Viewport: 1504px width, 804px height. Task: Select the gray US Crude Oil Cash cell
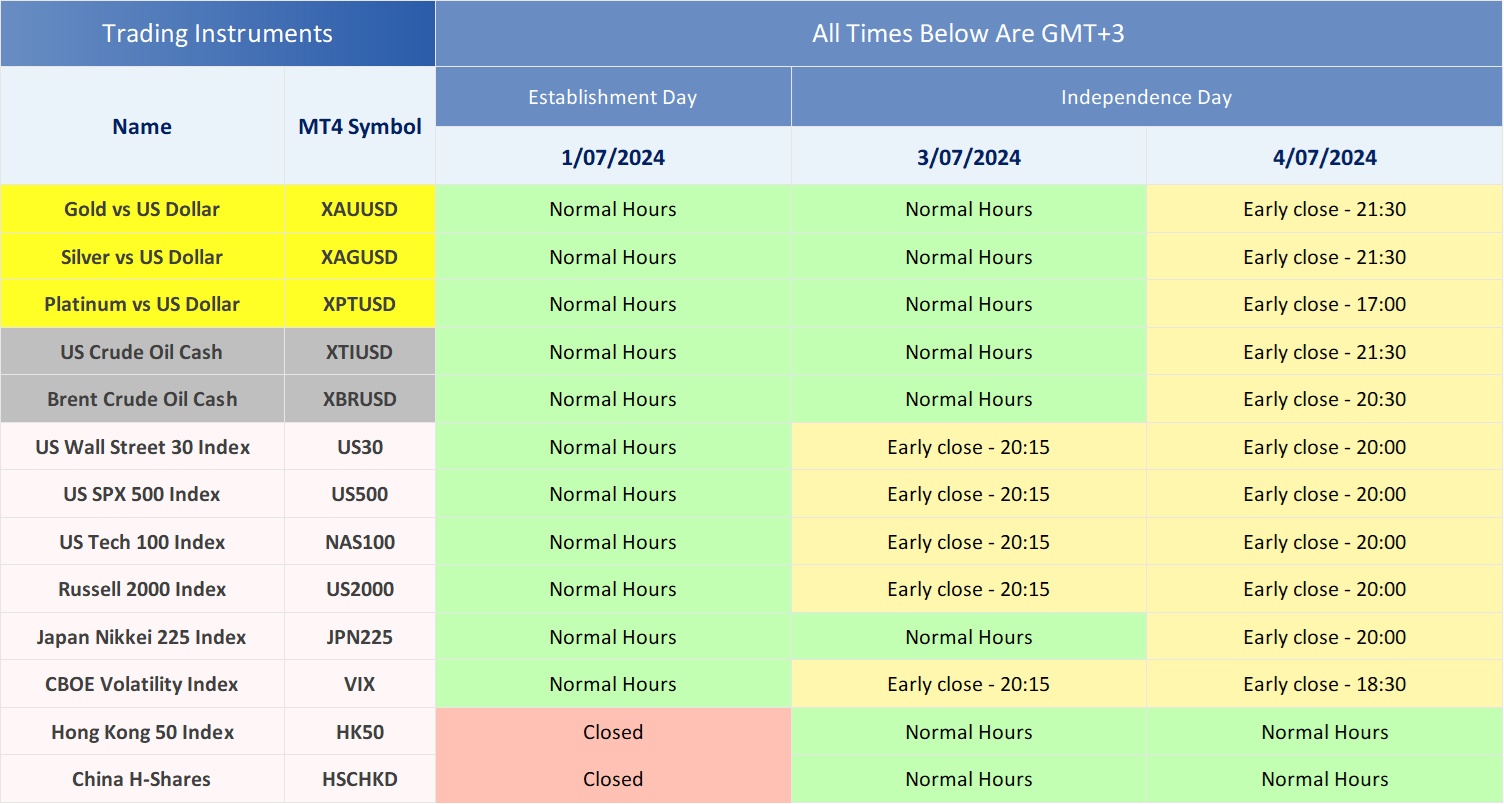point(142,352)
